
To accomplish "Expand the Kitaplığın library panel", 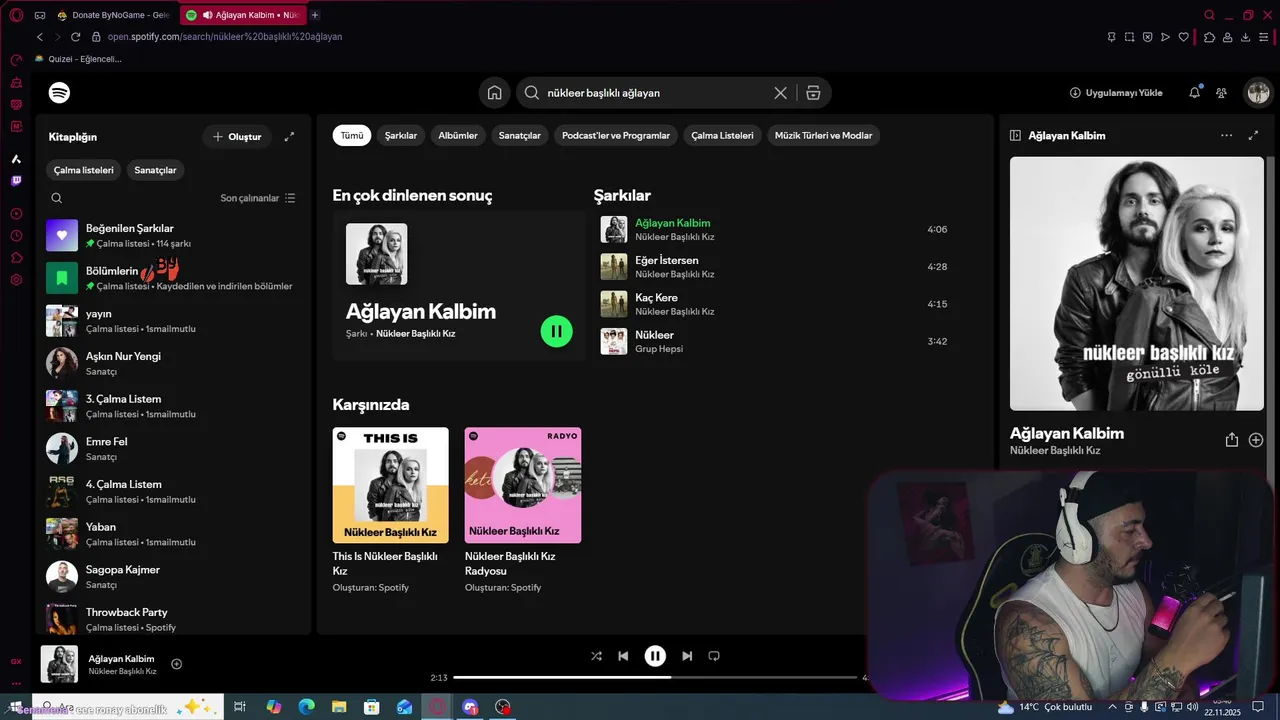I will (289, 137).
